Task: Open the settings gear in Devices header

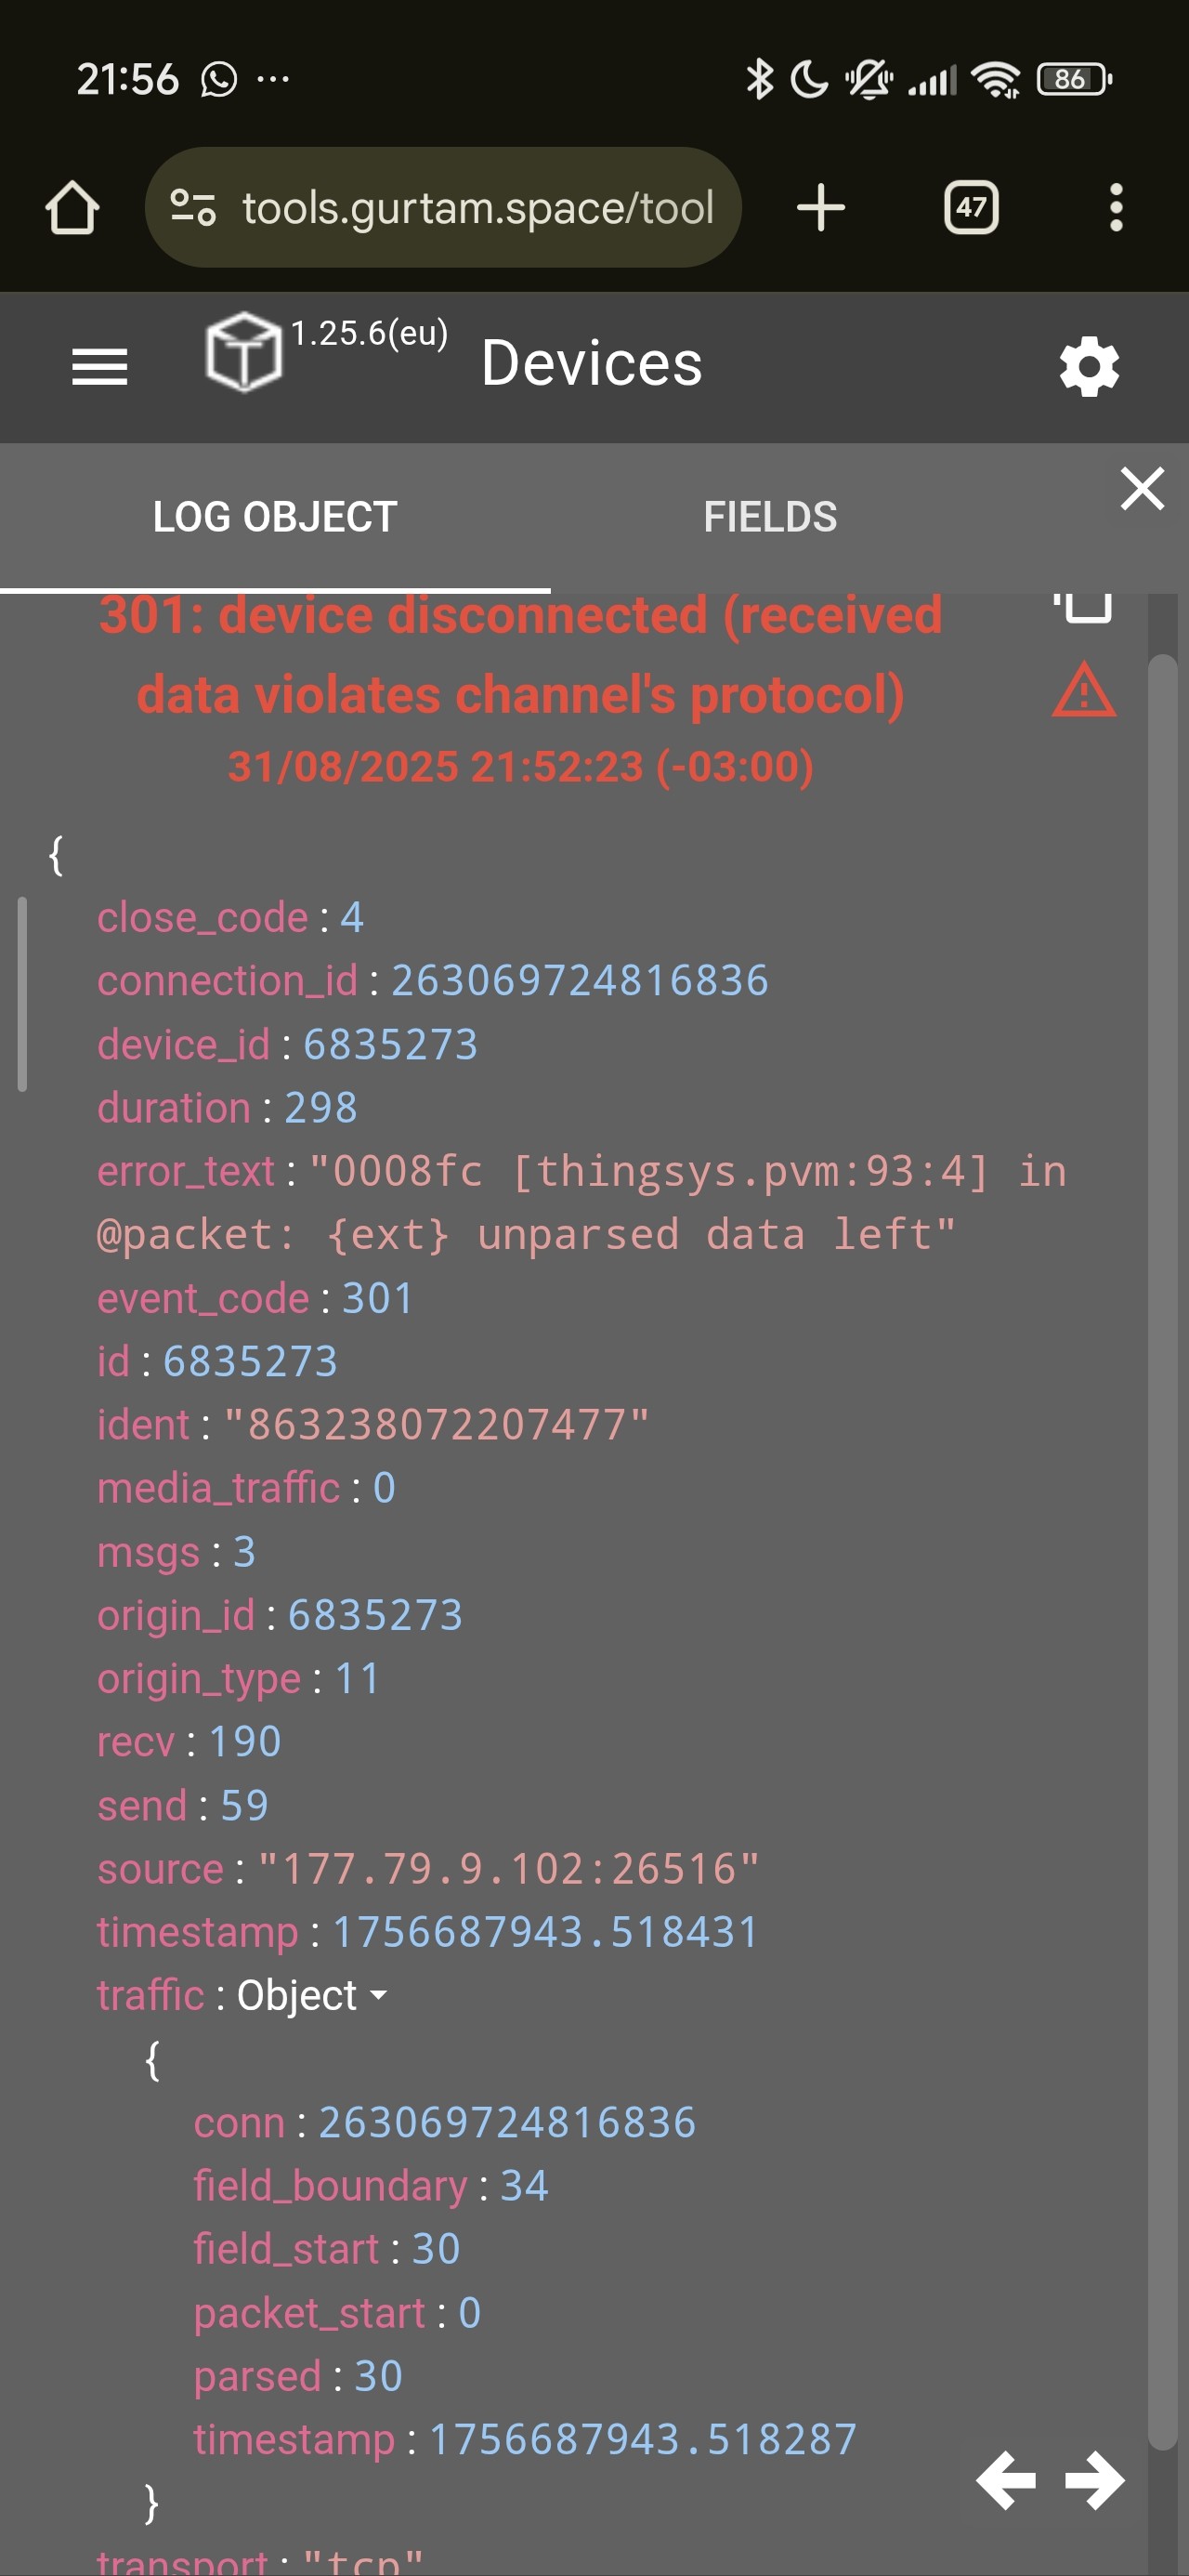Action: pyautogui.click(x=1088, y=366)
